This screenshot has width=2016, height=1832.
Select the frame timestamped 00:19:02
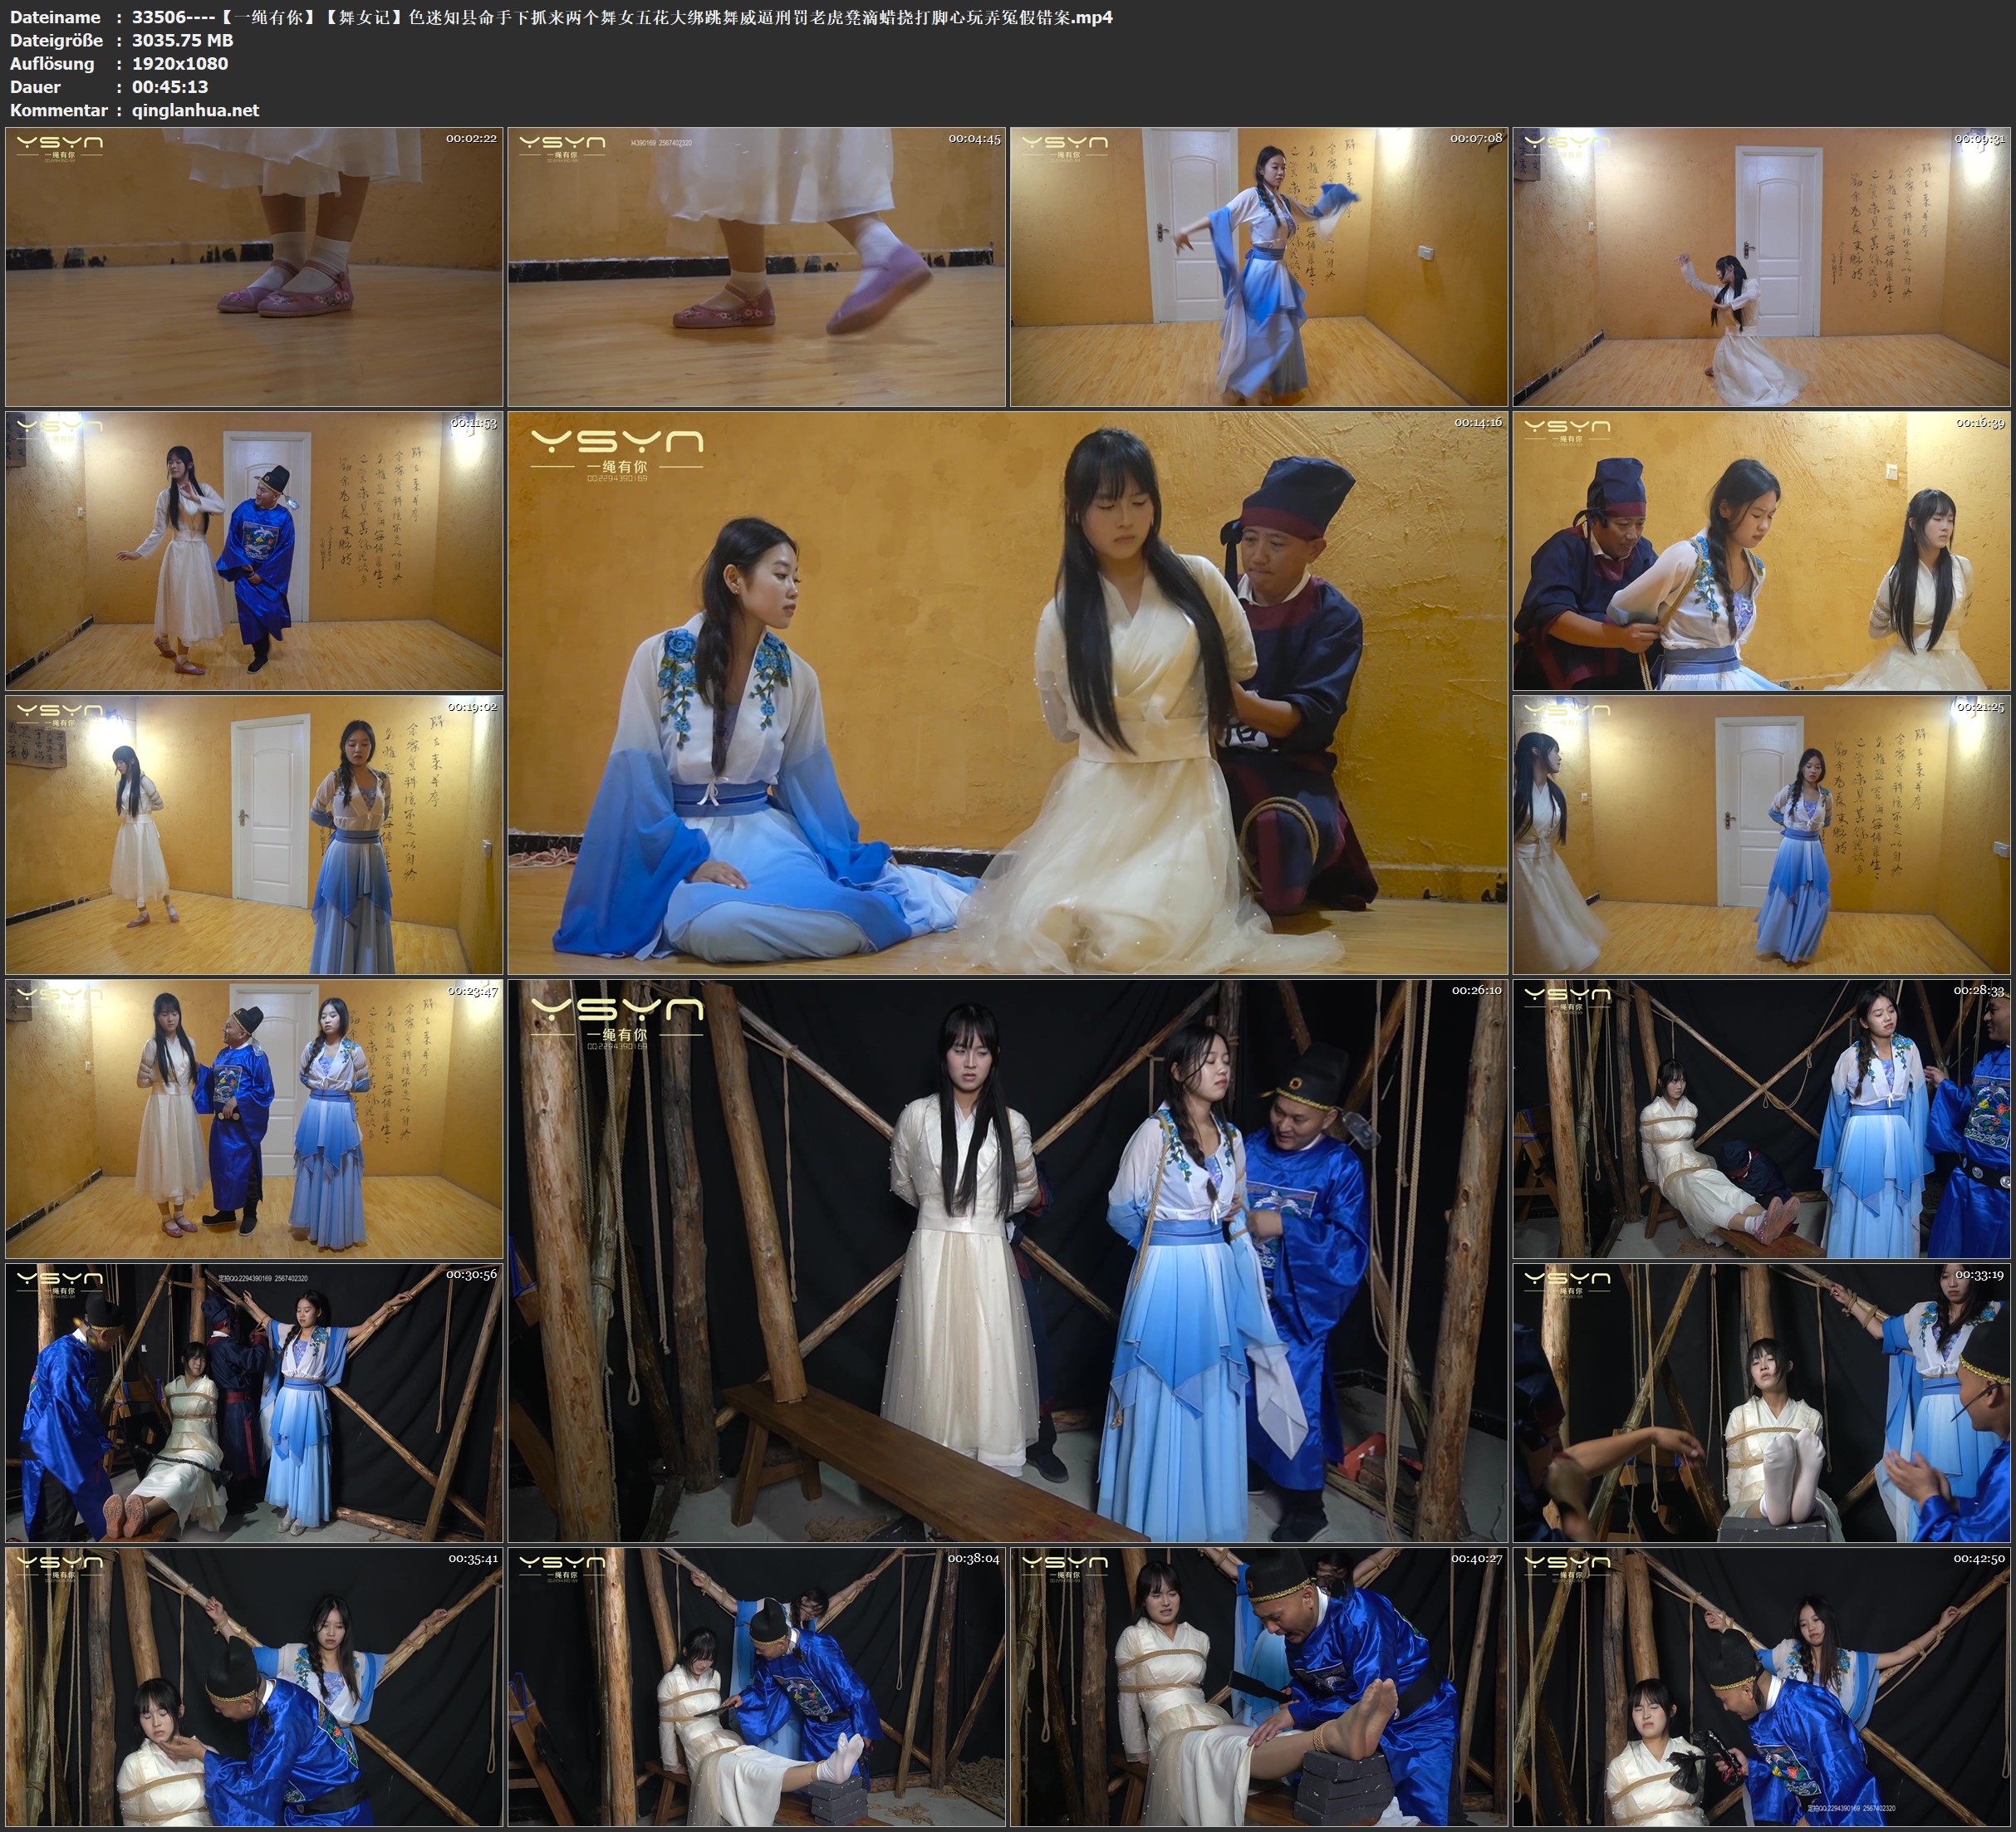(x=254, y=834)
